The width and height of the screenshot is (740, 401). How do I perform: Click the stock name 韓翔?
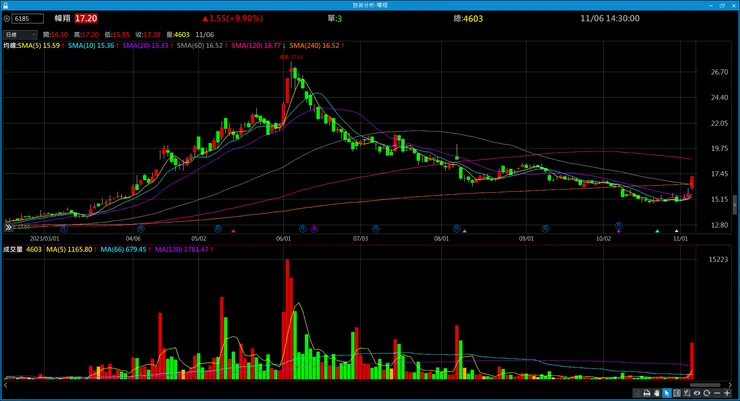point(62,18)
